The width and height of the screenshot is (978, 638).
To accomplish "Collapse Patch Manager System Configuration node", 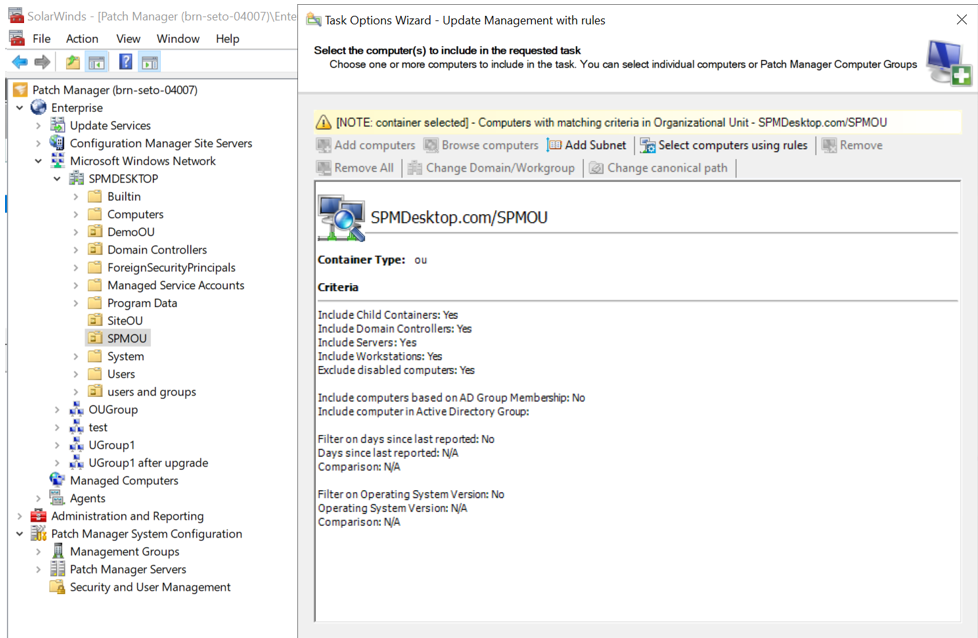I will [20, 534].
